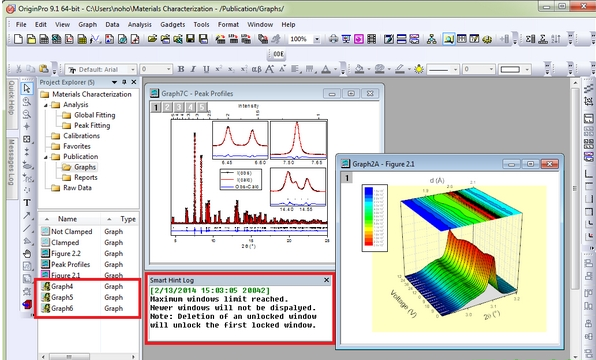Sort list by Name column header

click(x=67, y=219)
